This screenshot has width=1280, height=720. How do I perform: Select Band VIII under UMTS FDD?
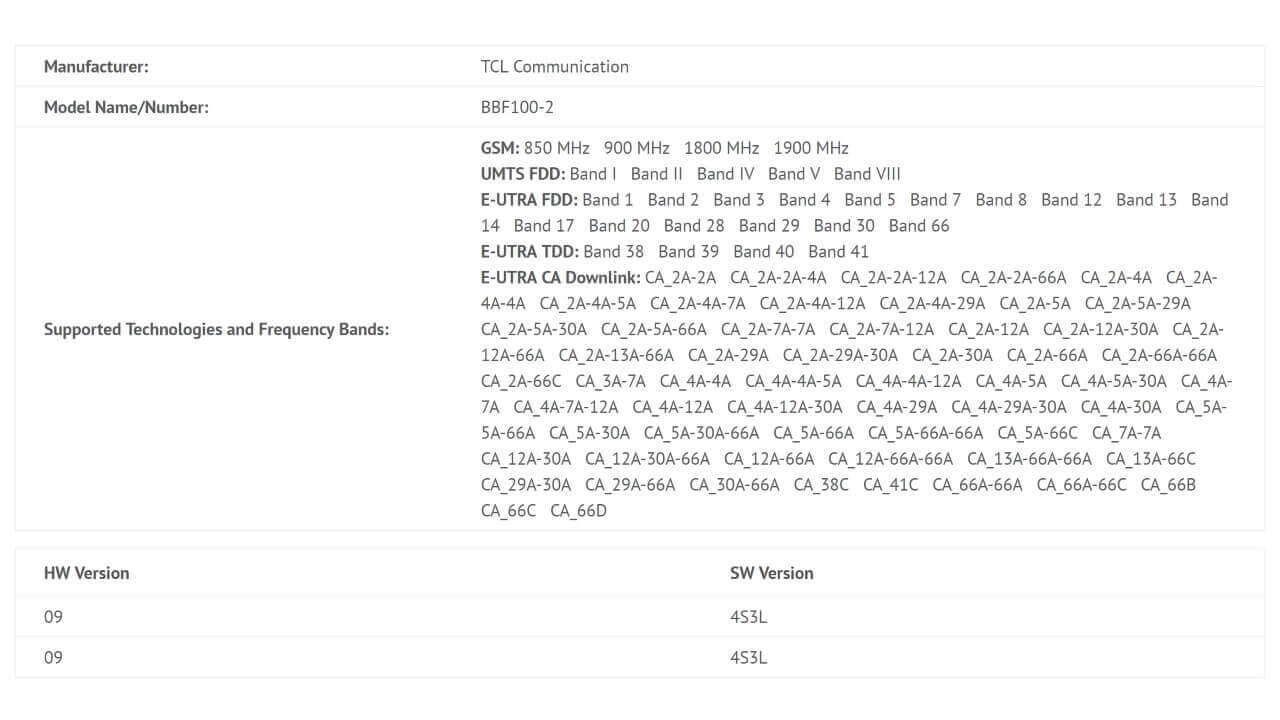tap(867, 174)
